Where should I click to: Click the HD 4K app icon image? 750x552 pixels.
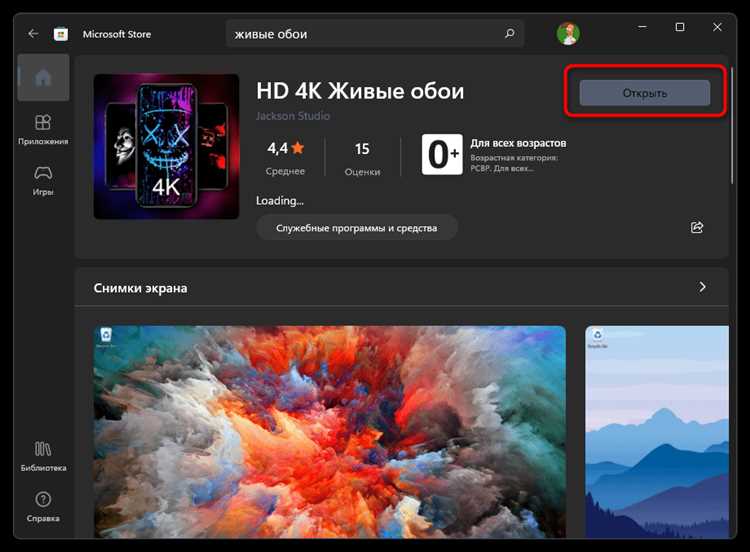point(166,146)
